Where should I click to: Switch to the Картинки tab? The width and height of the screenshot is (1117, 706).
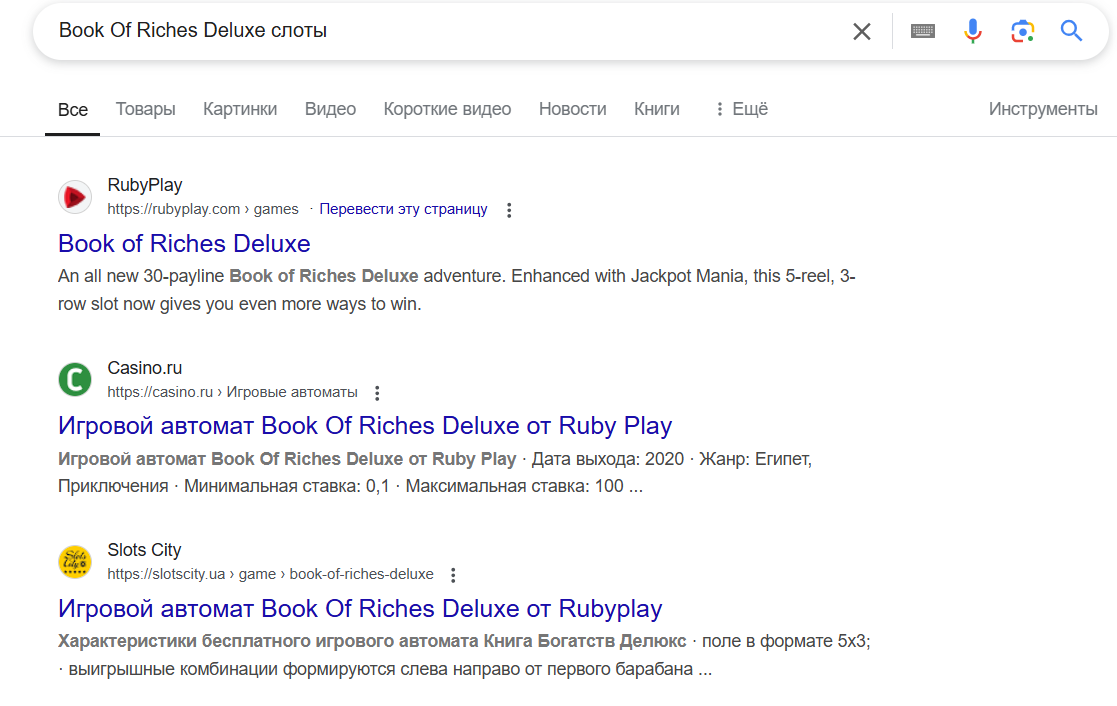click(x=240, y=109)
